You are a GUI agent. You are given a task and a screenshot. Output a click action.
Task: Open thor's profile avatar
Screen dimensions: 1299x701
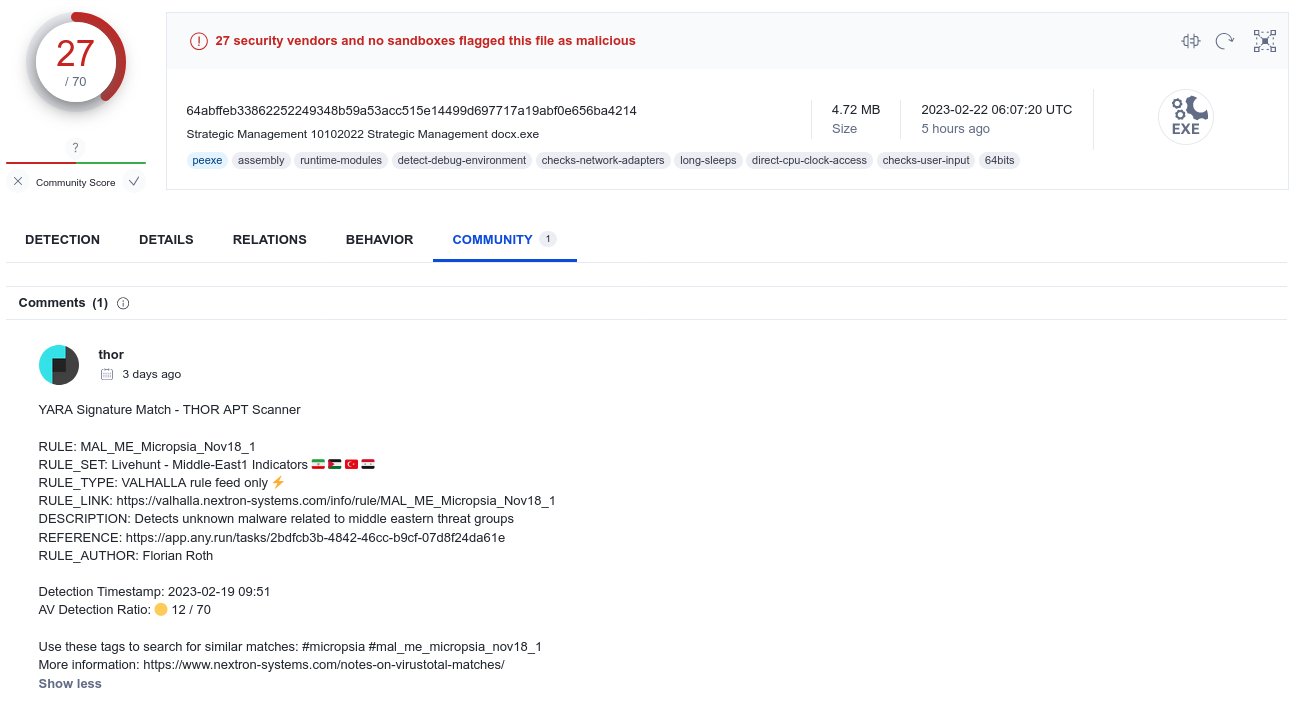[x=58, y=365]
